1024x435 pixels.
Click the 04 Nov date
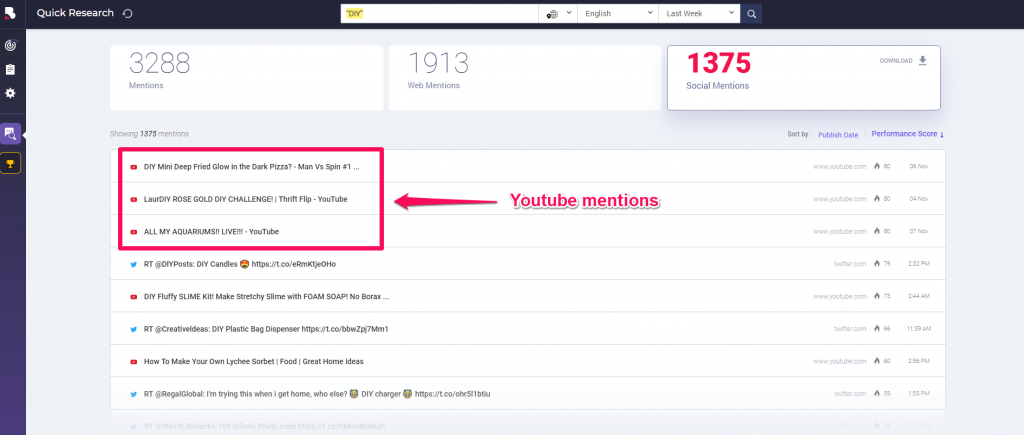tap(918, 199)
